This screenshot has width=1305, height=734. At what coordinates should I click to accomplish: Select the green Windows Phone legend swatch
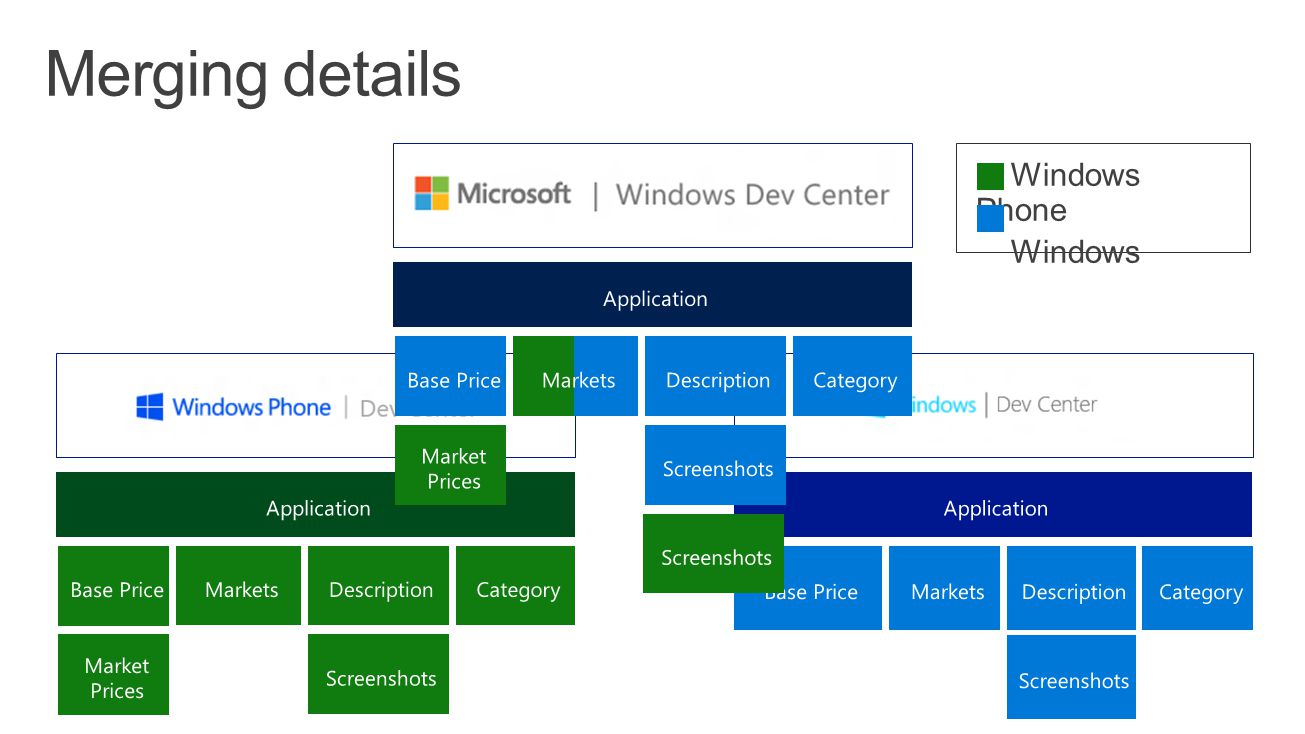(990, 177)
